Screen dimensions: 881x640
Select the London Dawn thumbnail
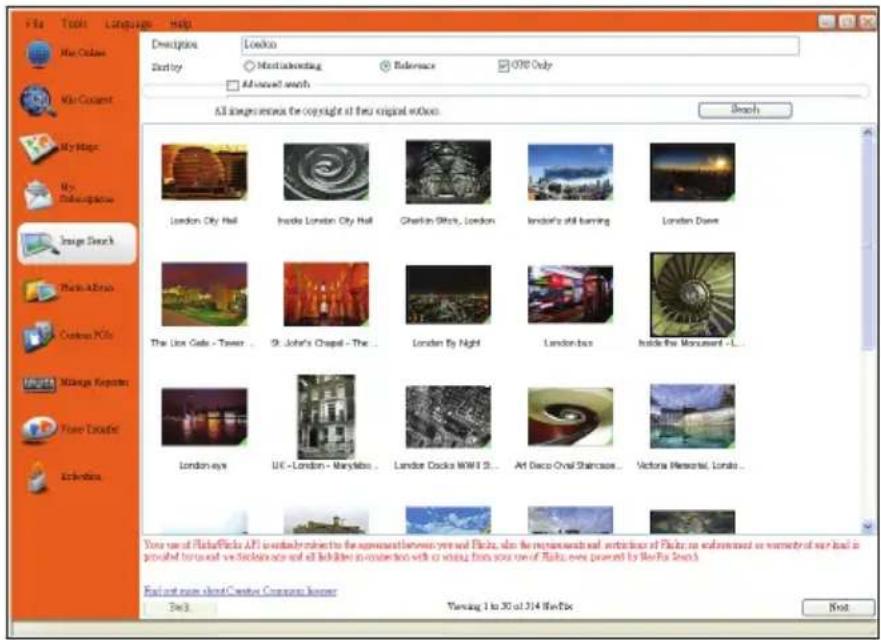692,172
